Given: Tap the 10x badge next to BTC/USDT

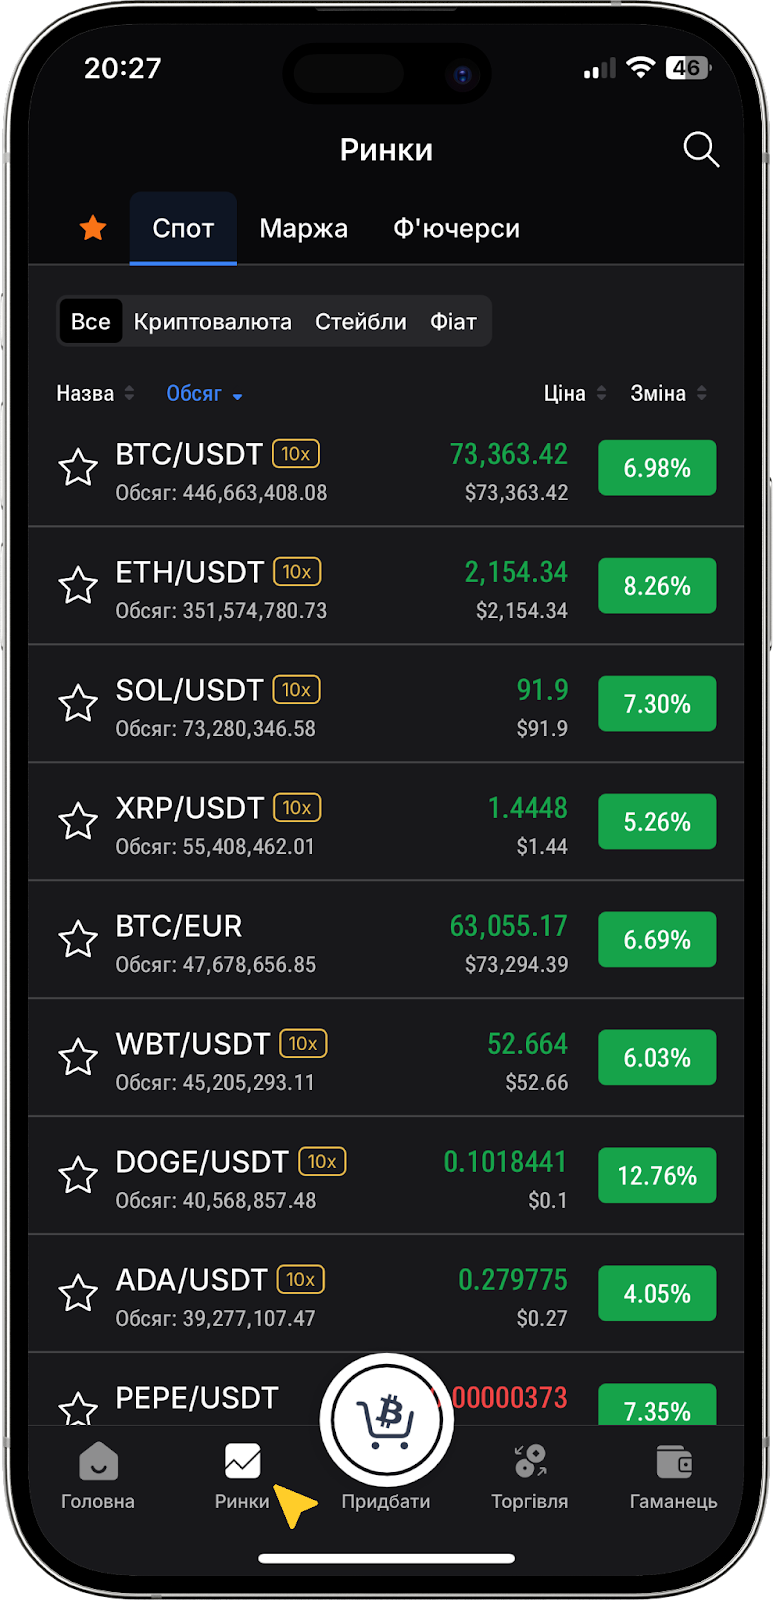Looking at the screenshot, I should tap(296, 454).
